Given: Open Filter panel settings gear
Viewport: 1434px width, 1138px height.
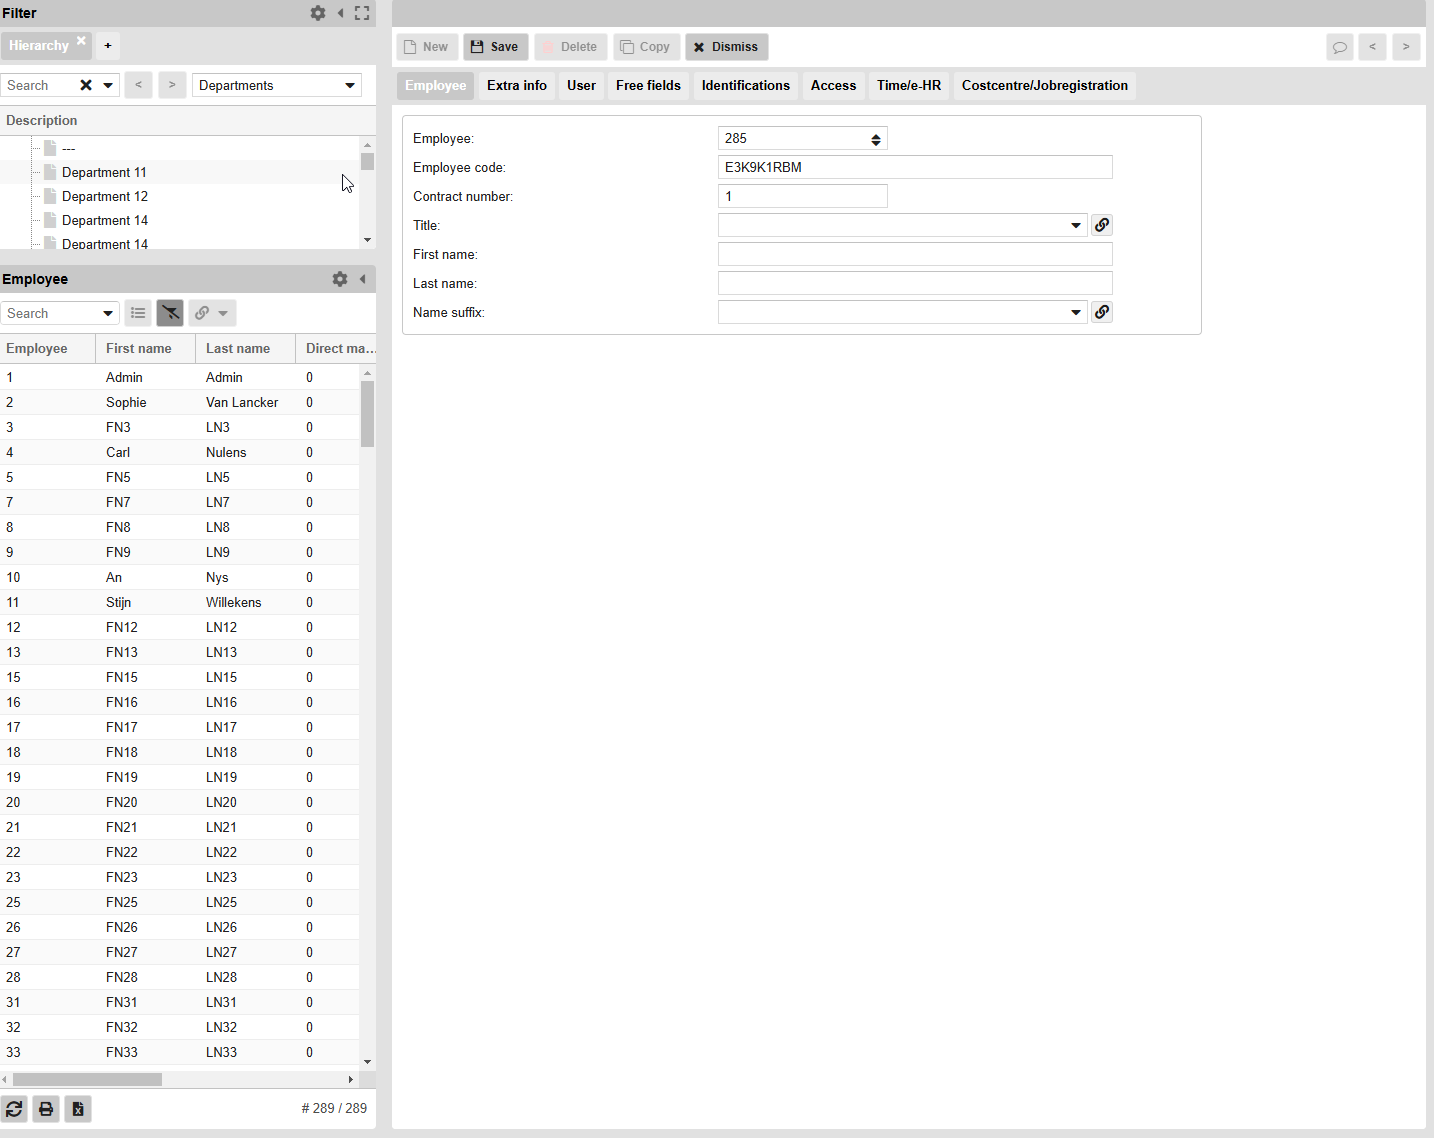Looking at the screenshot, I should (318, 13).
